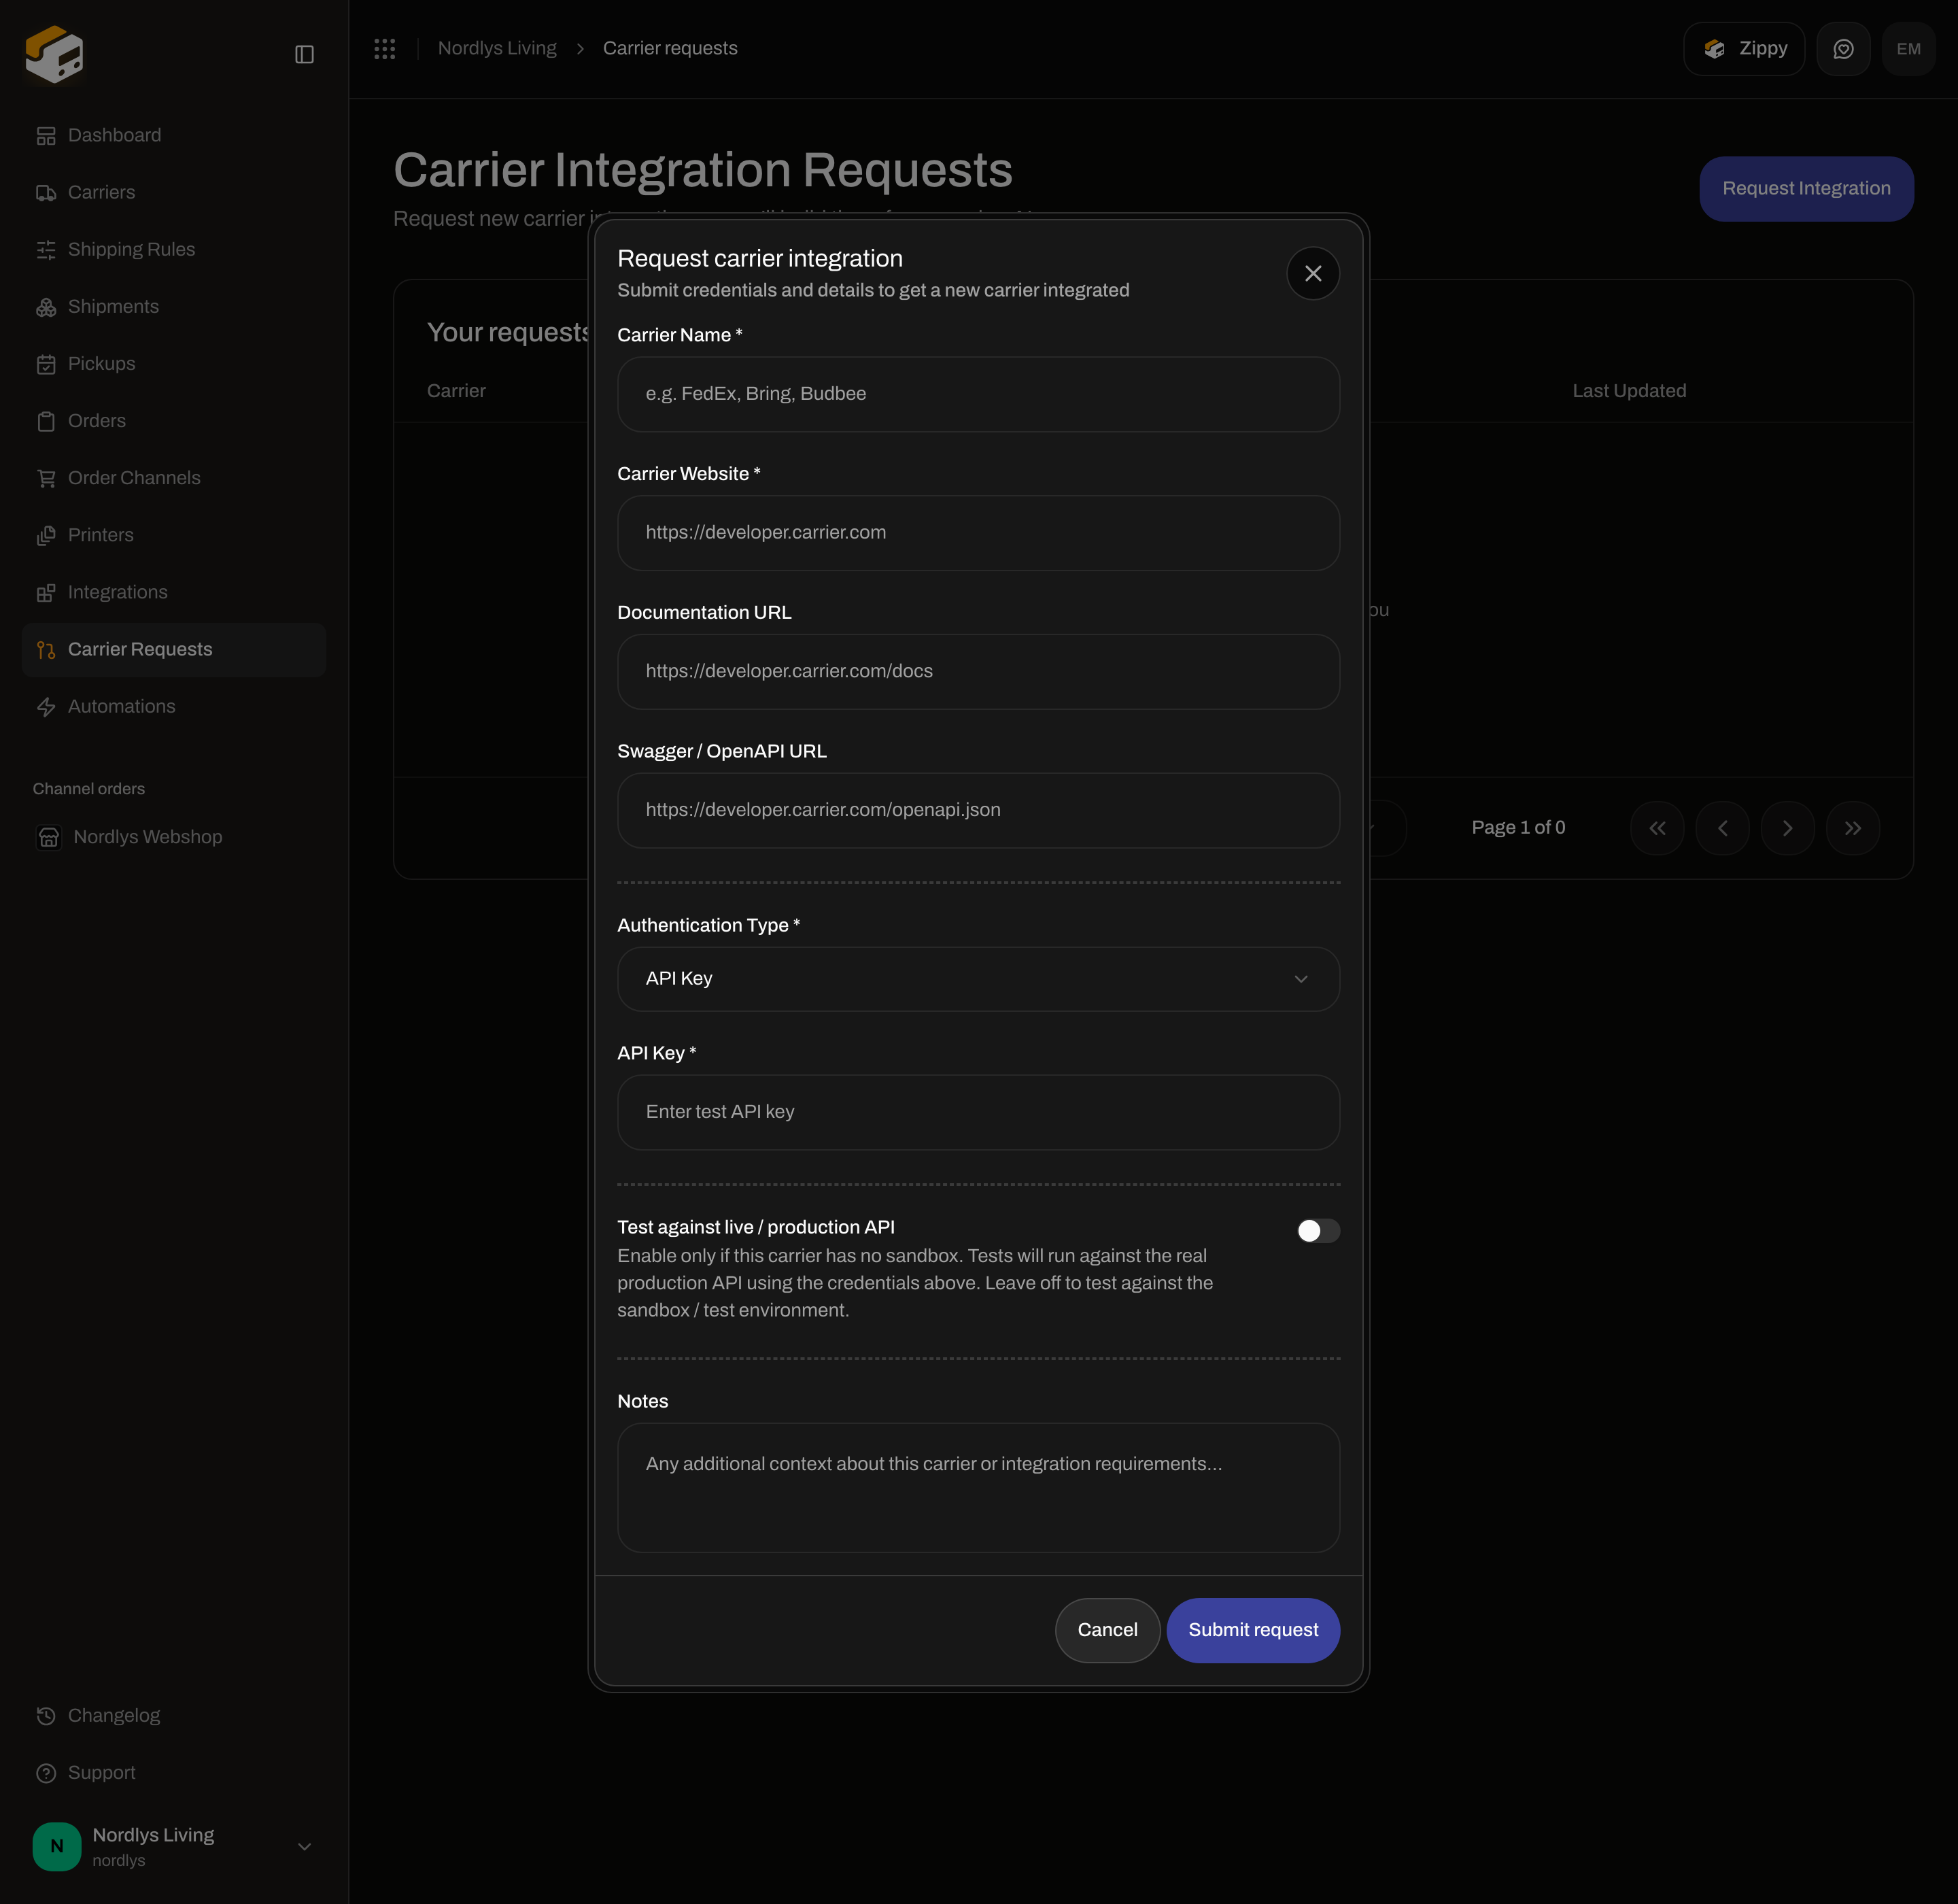The height and width of the screenshot is (1904, 1958).
Task: Open Shipping Rules page
Action: tap(174, 249)
